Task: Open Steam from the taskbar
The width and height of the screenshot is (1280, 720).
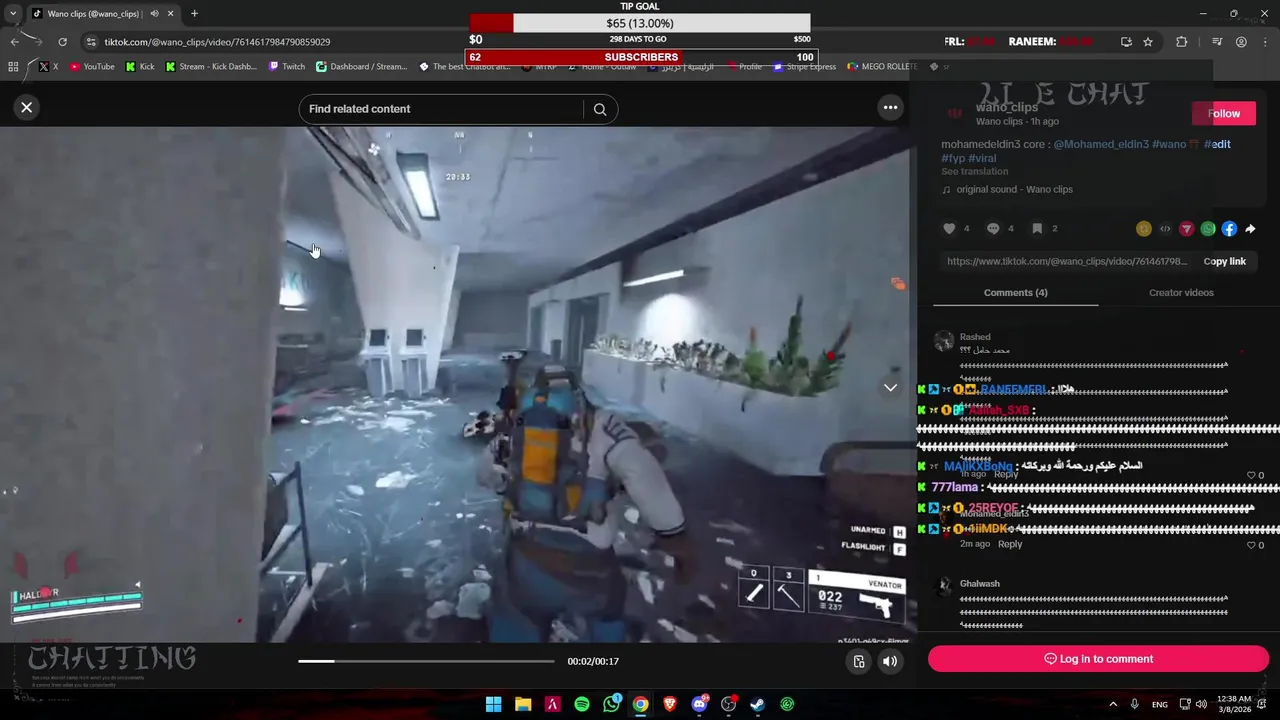Action: 758,704
